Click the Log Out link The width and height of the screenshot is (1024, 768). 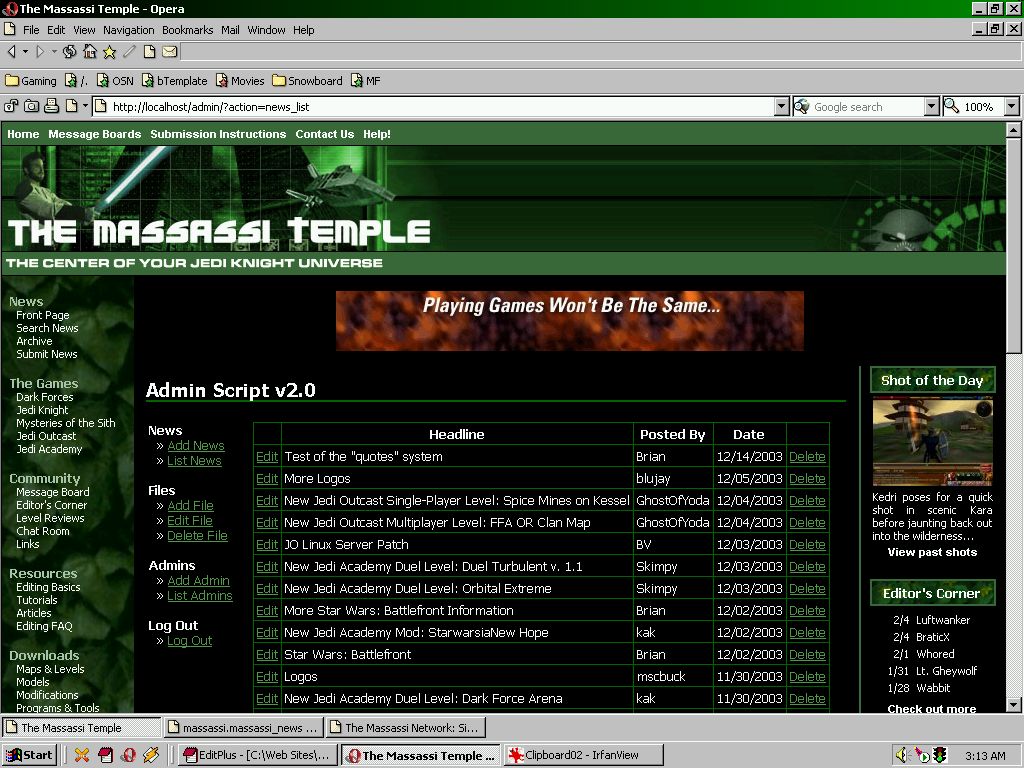[x=189, y=641]
